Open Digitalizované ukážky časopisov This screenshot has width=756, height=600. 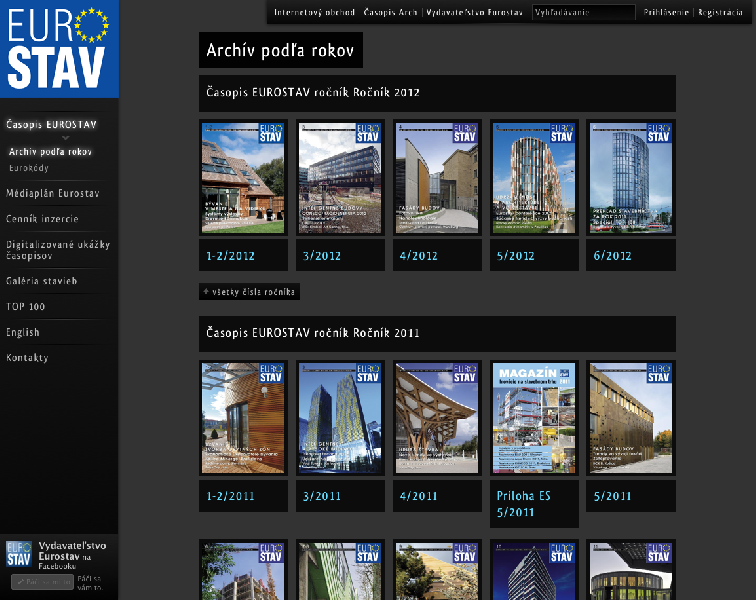point(58,250)
